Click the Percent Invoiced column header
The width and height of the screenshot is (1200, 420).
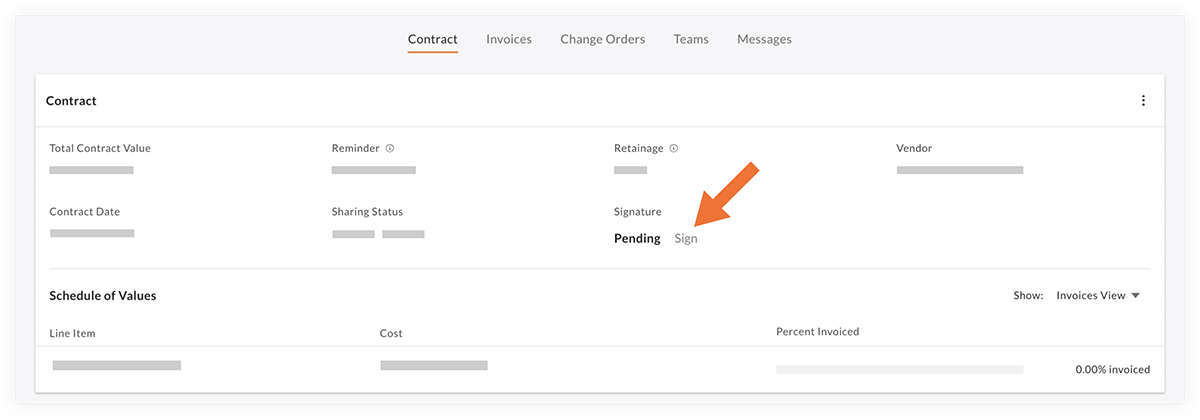tap(817, 331)
